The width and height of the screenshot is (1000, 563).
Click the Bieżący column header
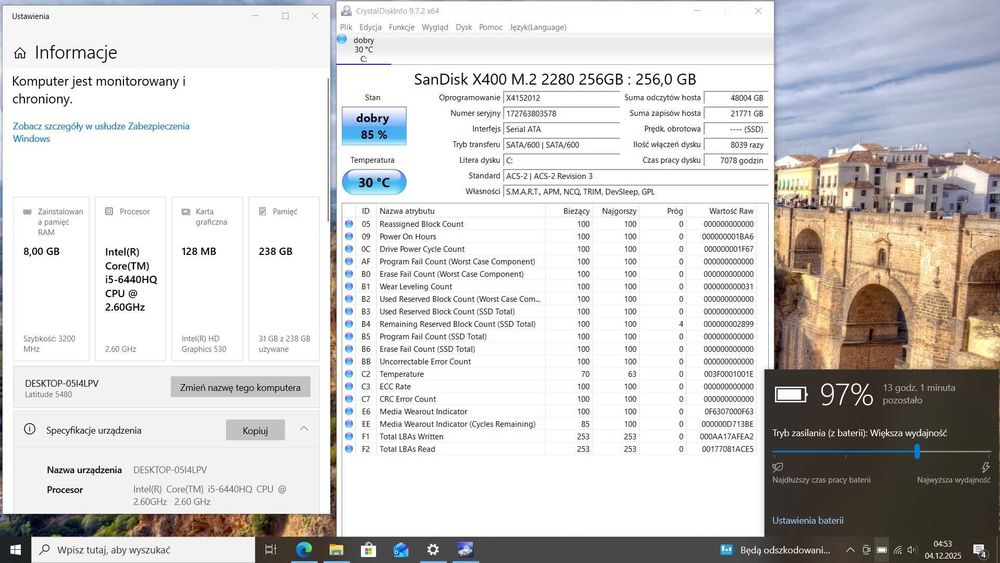[570, 211]
